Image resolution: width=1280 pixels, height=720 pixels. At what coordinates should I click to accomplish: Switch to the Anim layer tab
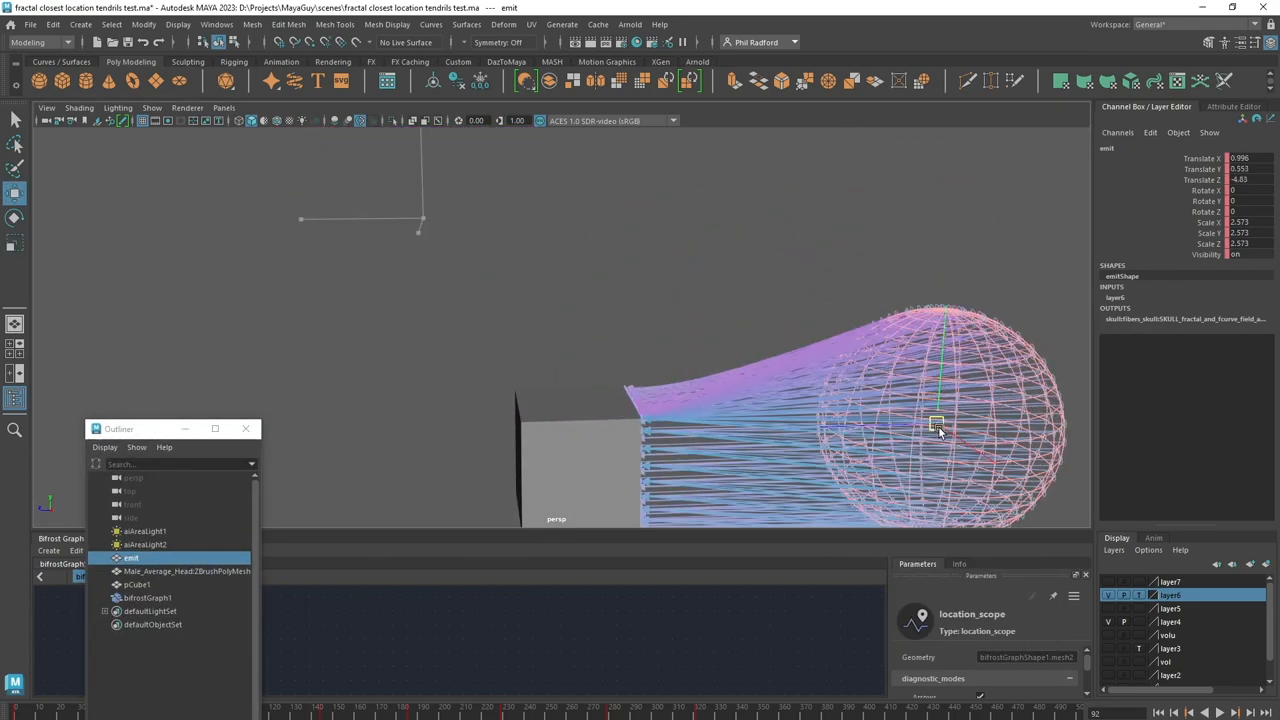click(1154, 538)
